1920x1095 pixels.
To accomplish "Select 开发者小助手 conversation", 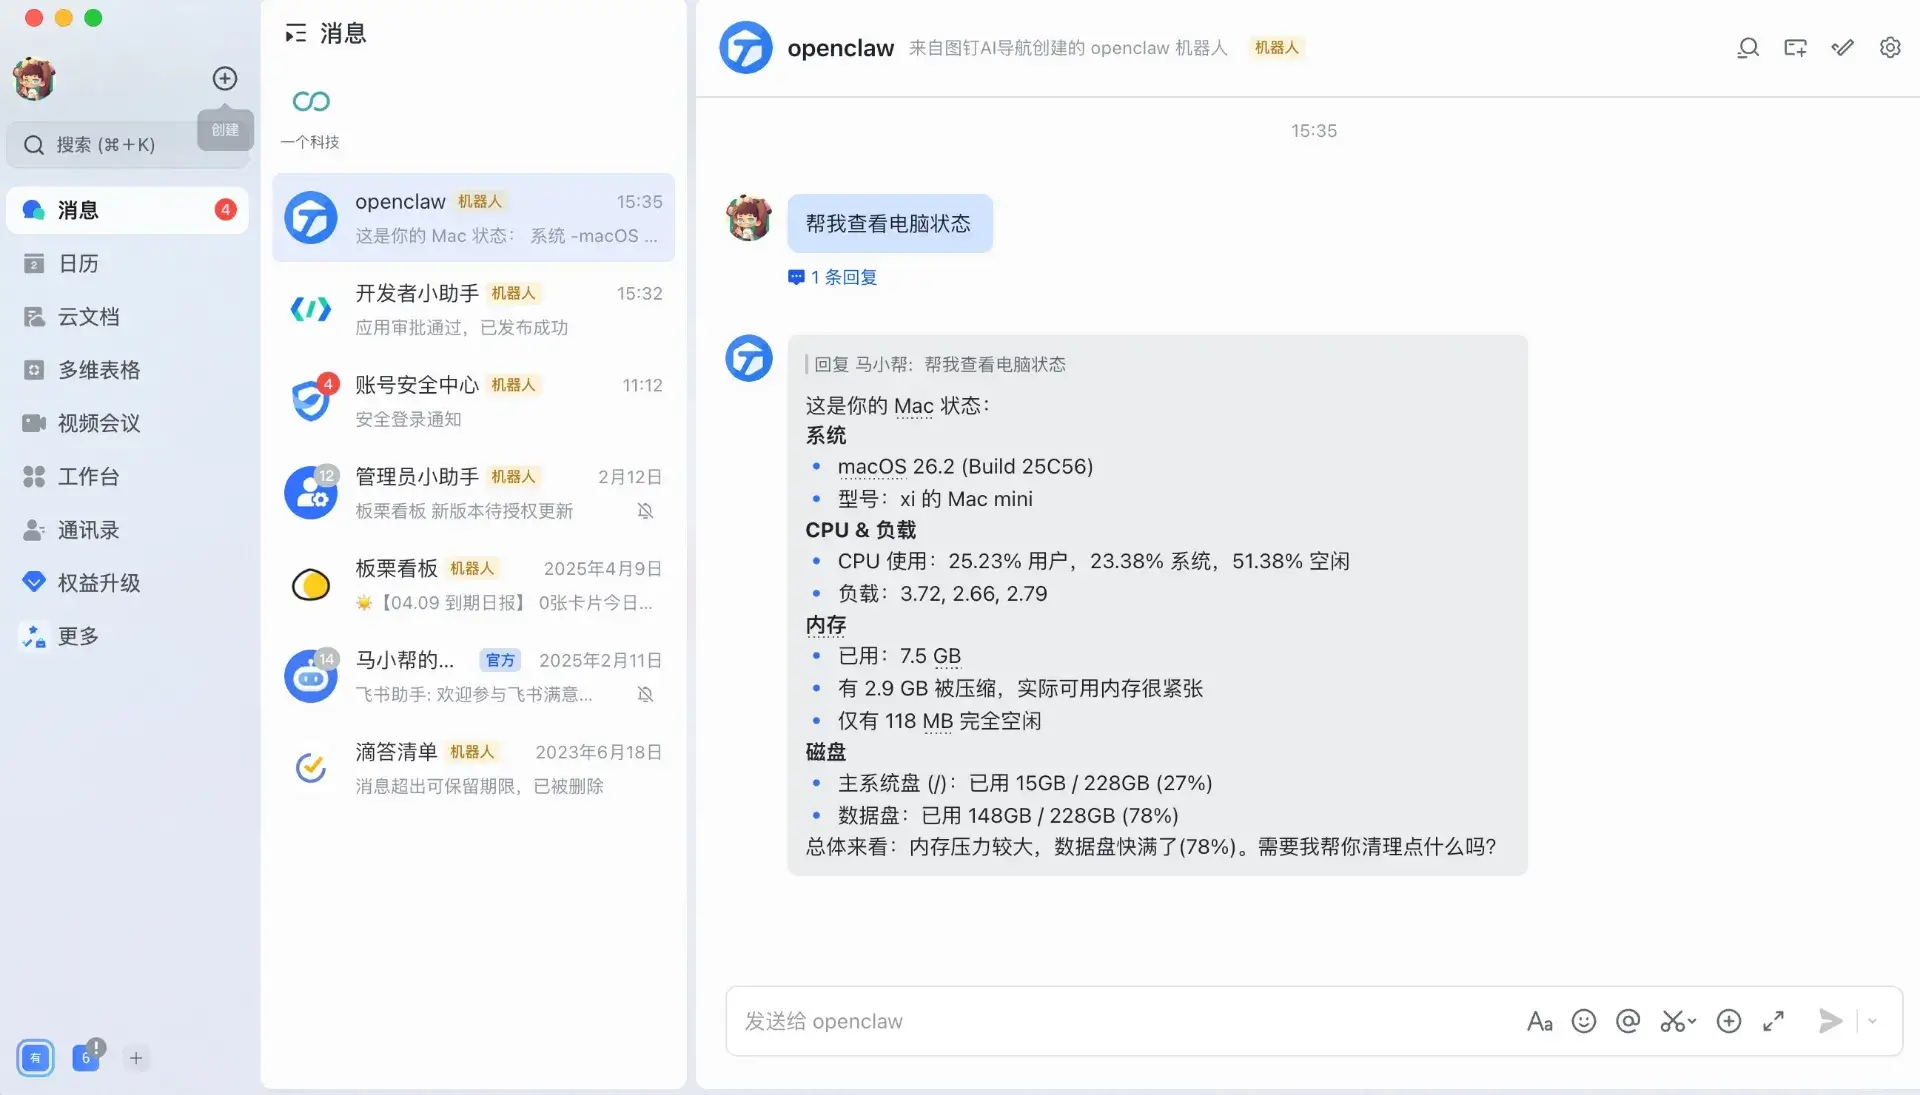I will 473,309.
